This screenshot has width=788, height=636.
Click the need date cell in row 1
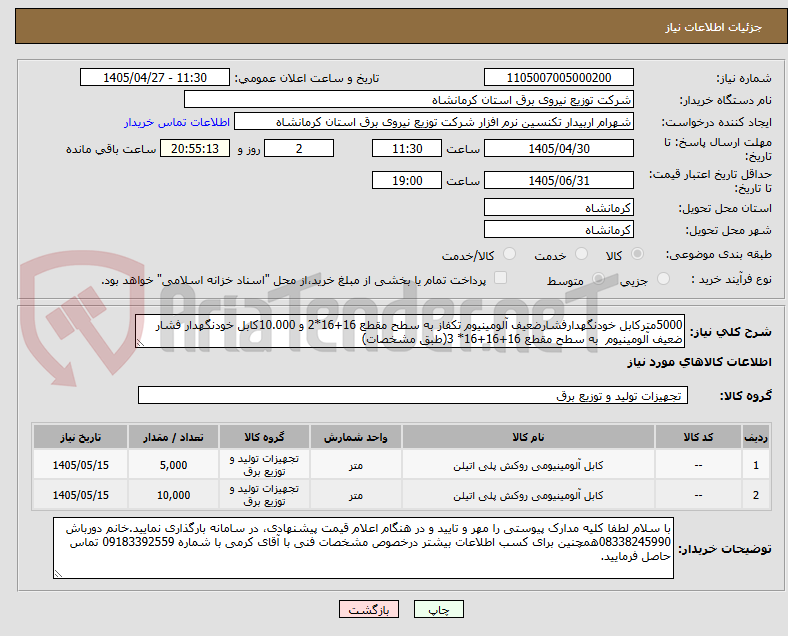(x=80, y=465)
